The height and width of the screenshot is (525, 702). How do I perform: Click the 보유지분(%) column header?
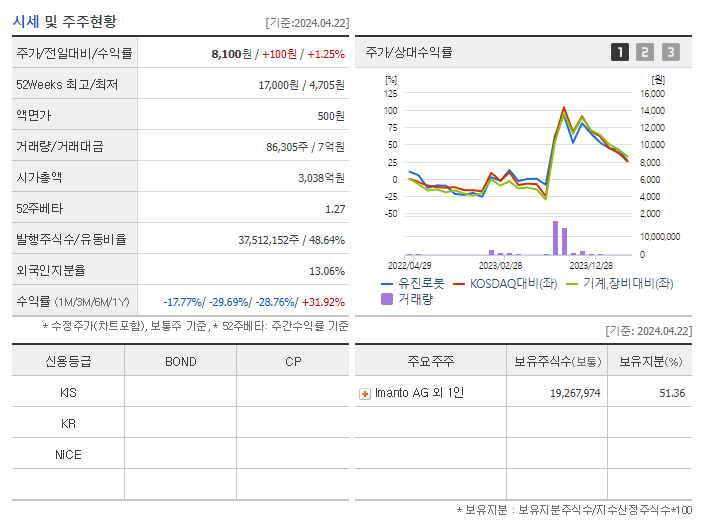tap(651, 361)
